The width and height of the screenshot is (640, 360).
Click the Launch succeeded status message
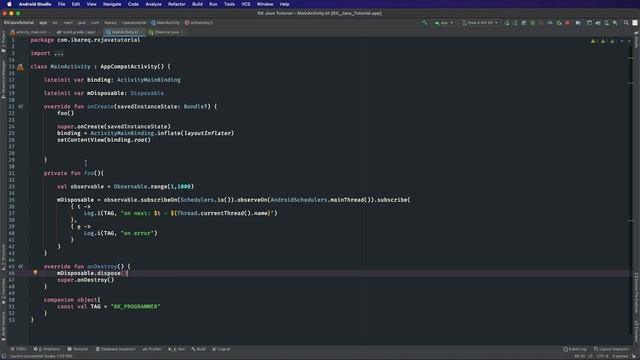tap(41, 356)
